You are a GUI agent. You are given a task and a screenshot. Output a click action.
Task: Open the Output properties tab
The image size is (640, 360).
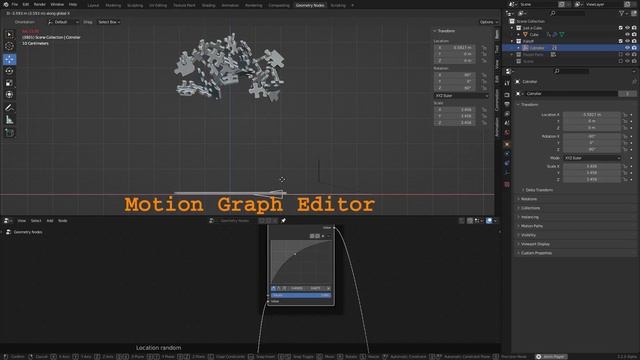click(507, 104)
